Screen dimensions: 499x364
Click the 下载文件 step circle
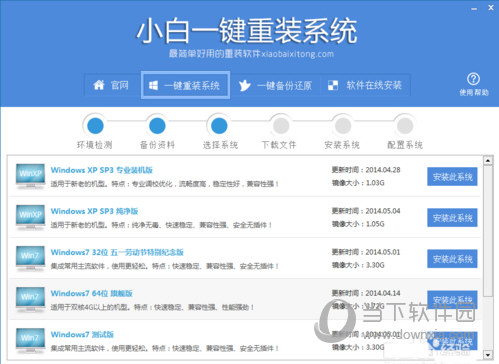pos(281,126)
